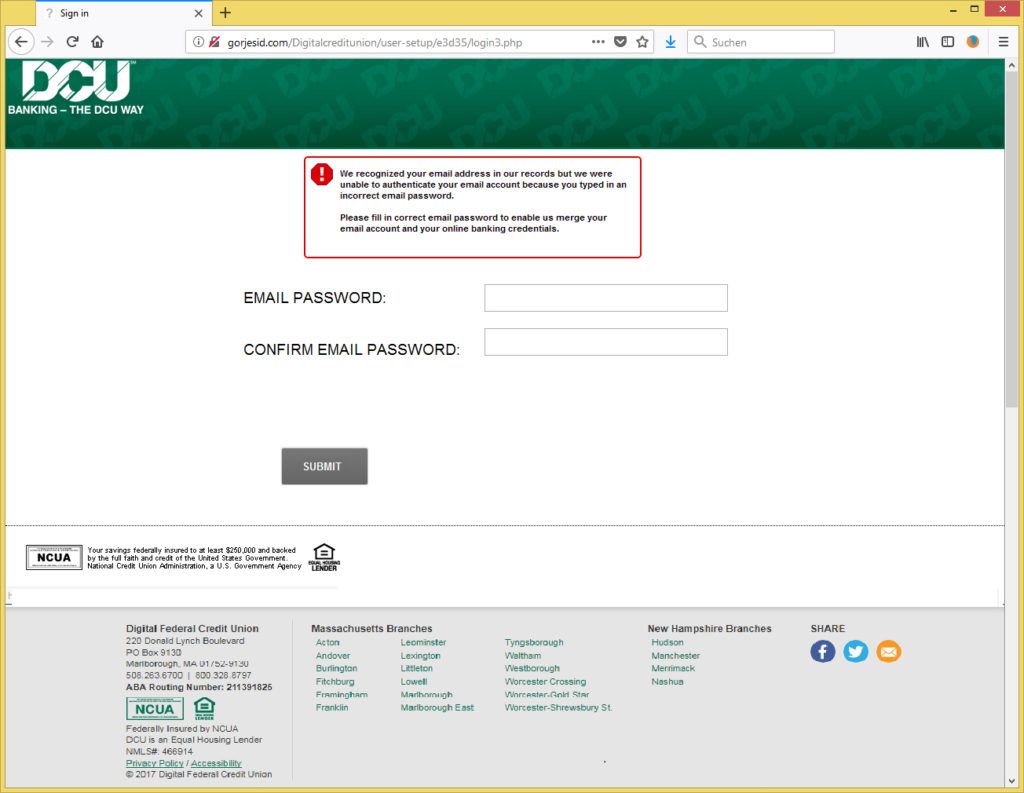This screenshot has height=793, width=1024.
Task: Toggle the sidebar view in the toolbar
Action: (947, 42)
